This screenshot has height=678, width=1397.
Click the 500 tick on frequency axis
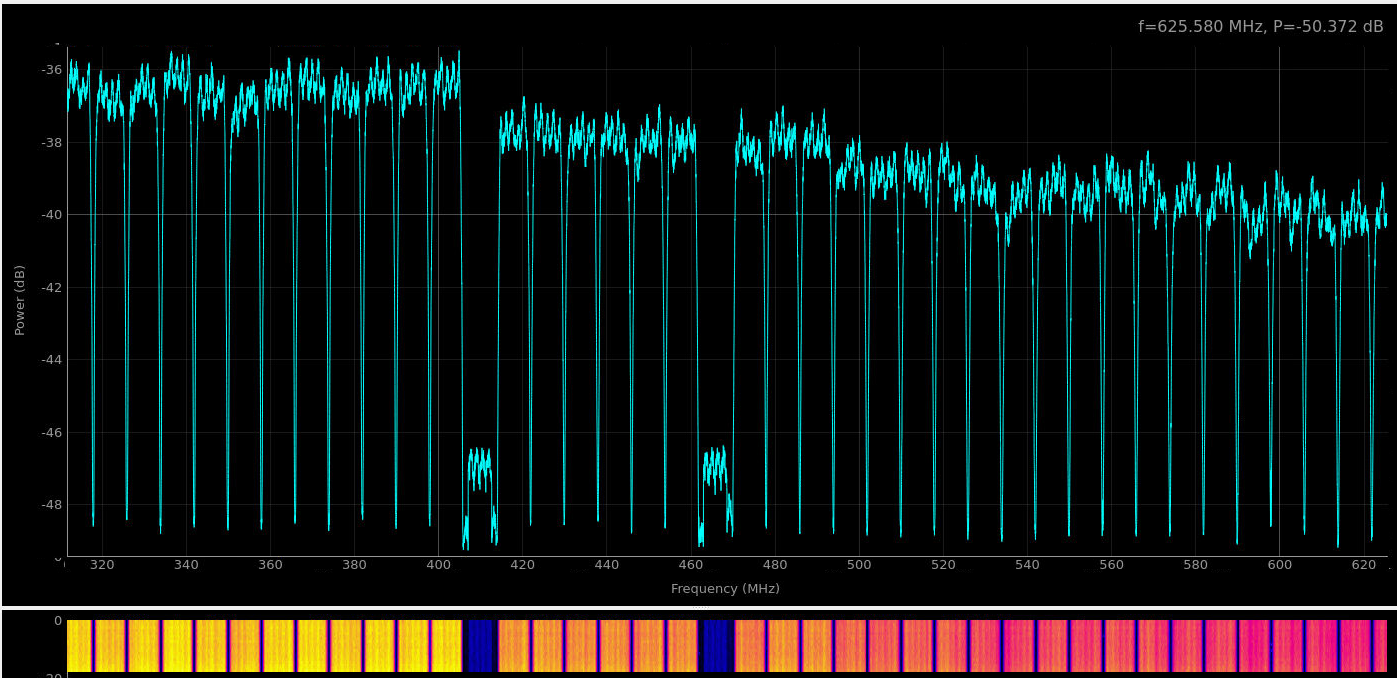(x=859, y=565)
